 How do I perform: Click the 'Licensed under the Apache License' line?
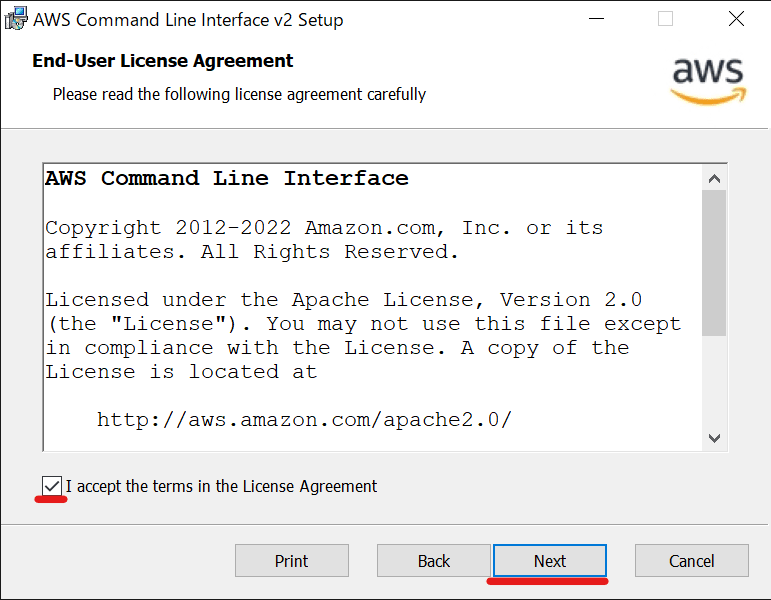tap(344, 300)
